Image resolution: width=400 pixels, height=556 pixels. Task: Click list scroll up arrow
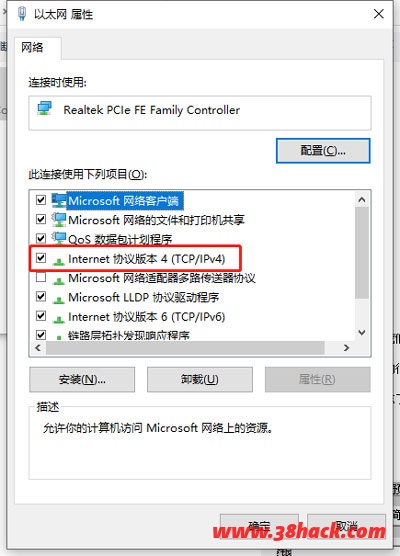point(362,199)
